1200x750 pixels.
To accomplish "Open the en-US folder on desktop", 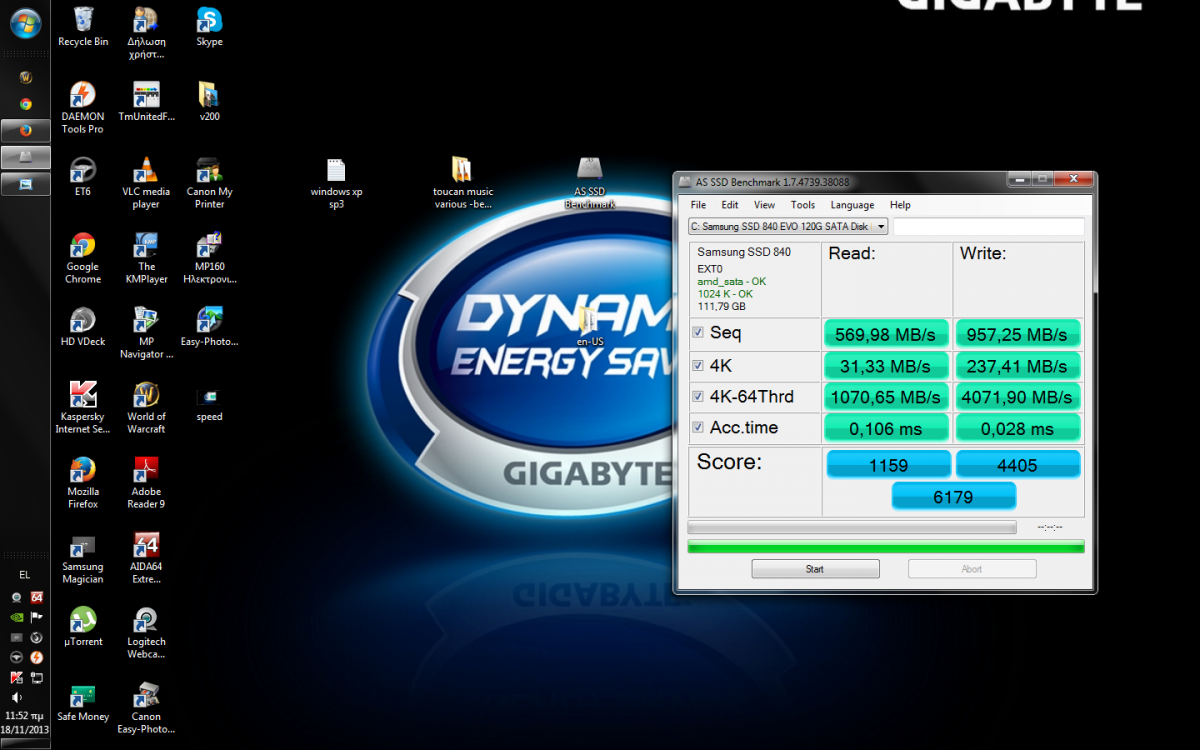I will tap(589, 327).
